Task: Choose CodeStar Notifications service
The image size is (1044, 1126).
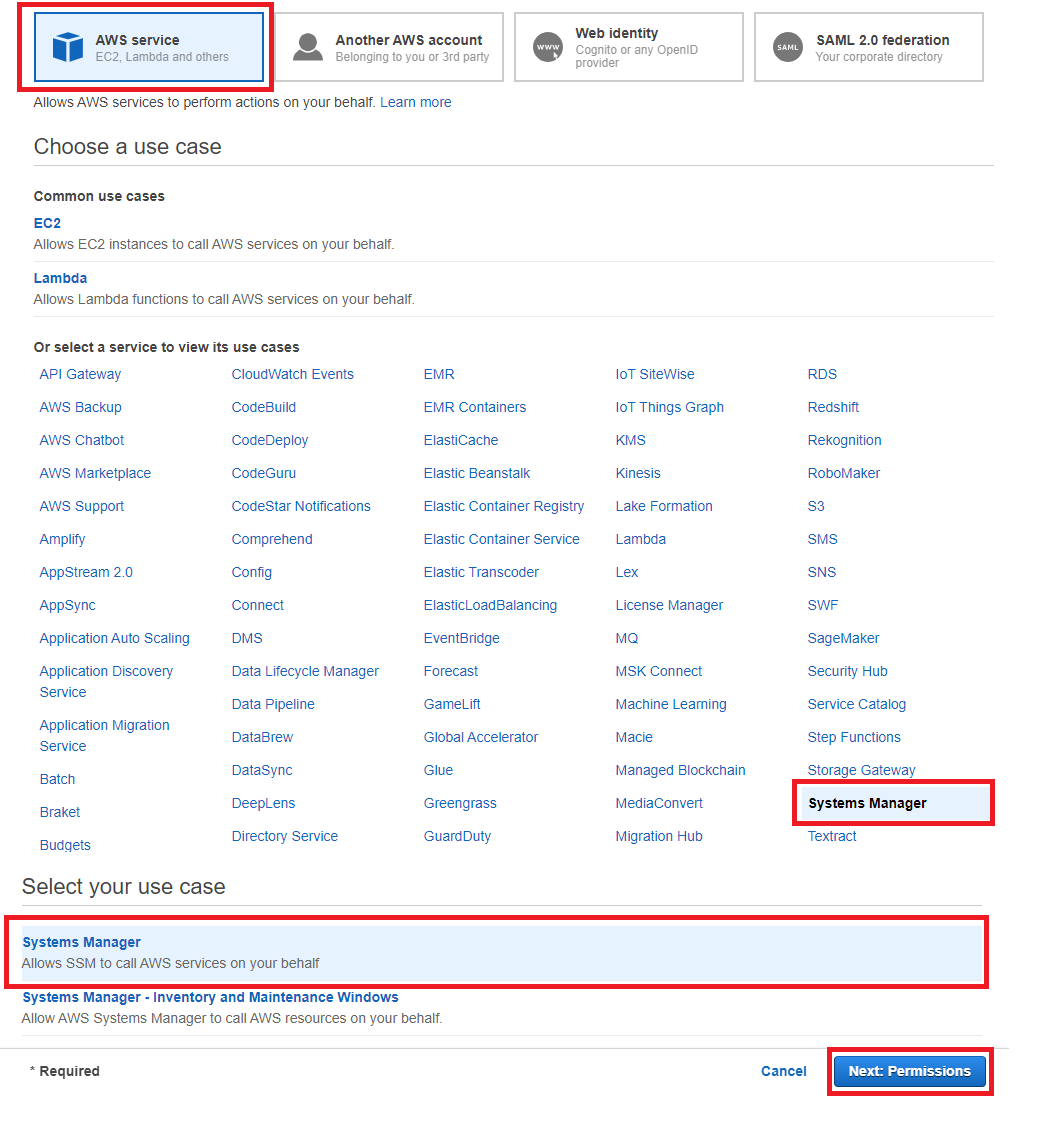Action: point(301,507)
